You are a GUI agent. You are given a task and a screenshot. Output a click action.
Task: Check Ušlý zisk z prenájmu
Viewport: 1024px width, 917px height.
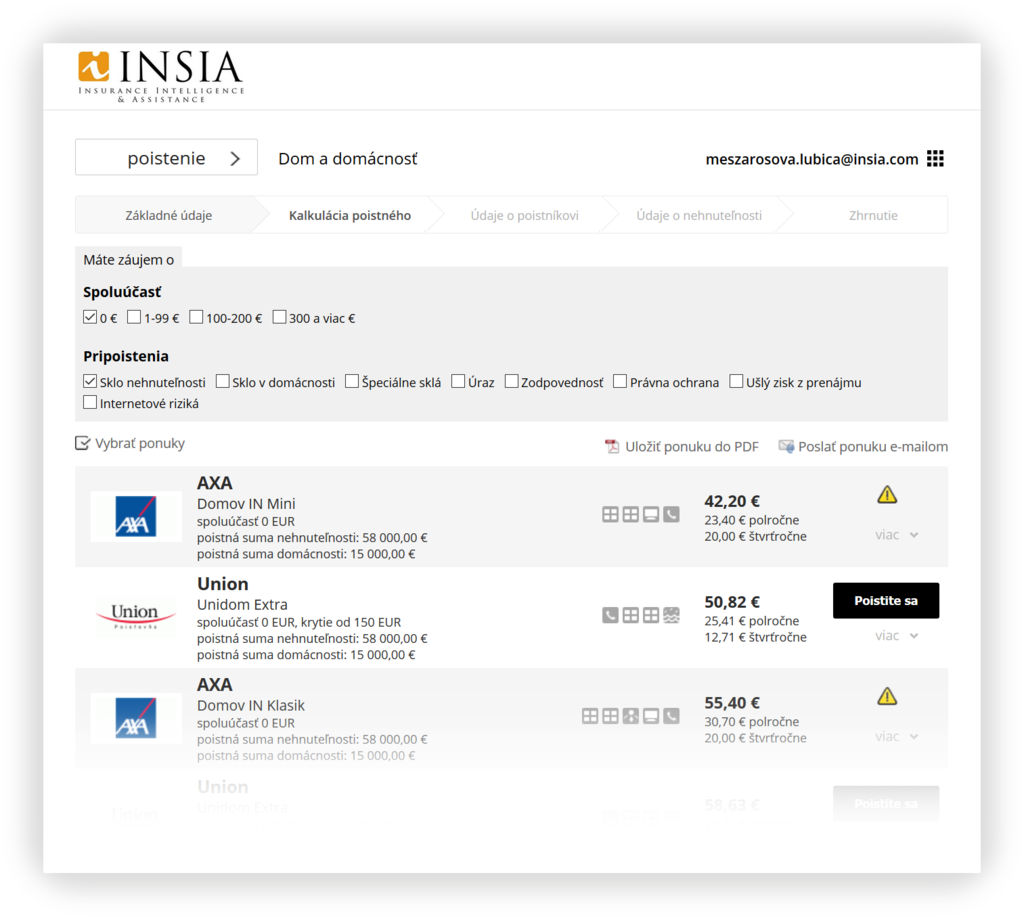(x=737, y=381)
